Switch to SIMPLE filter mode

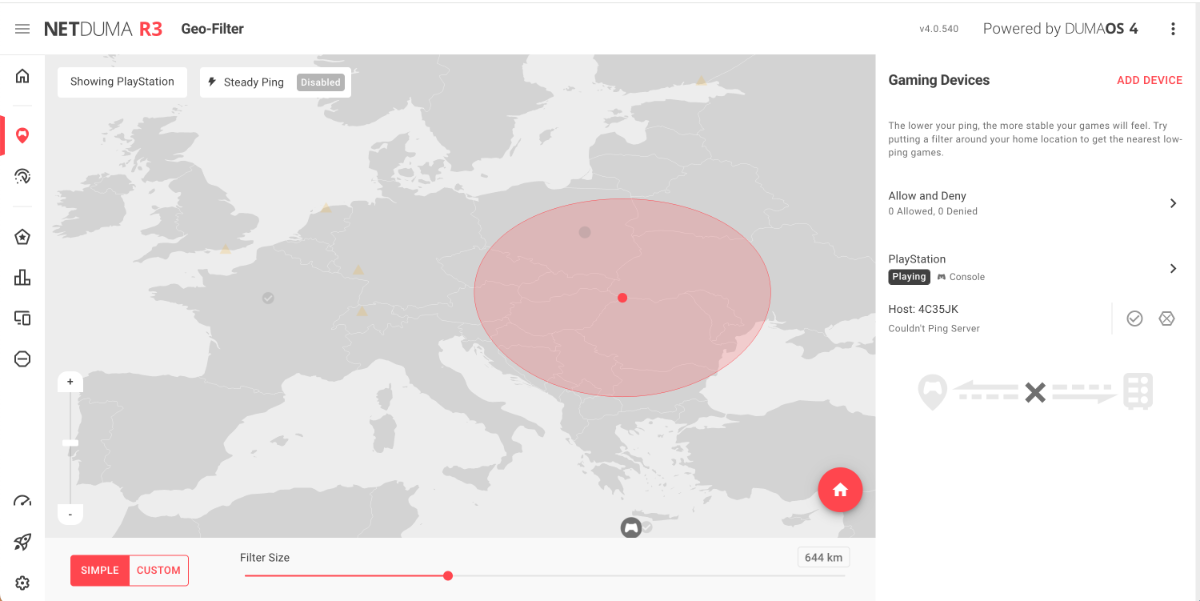[x=100, y=570]
